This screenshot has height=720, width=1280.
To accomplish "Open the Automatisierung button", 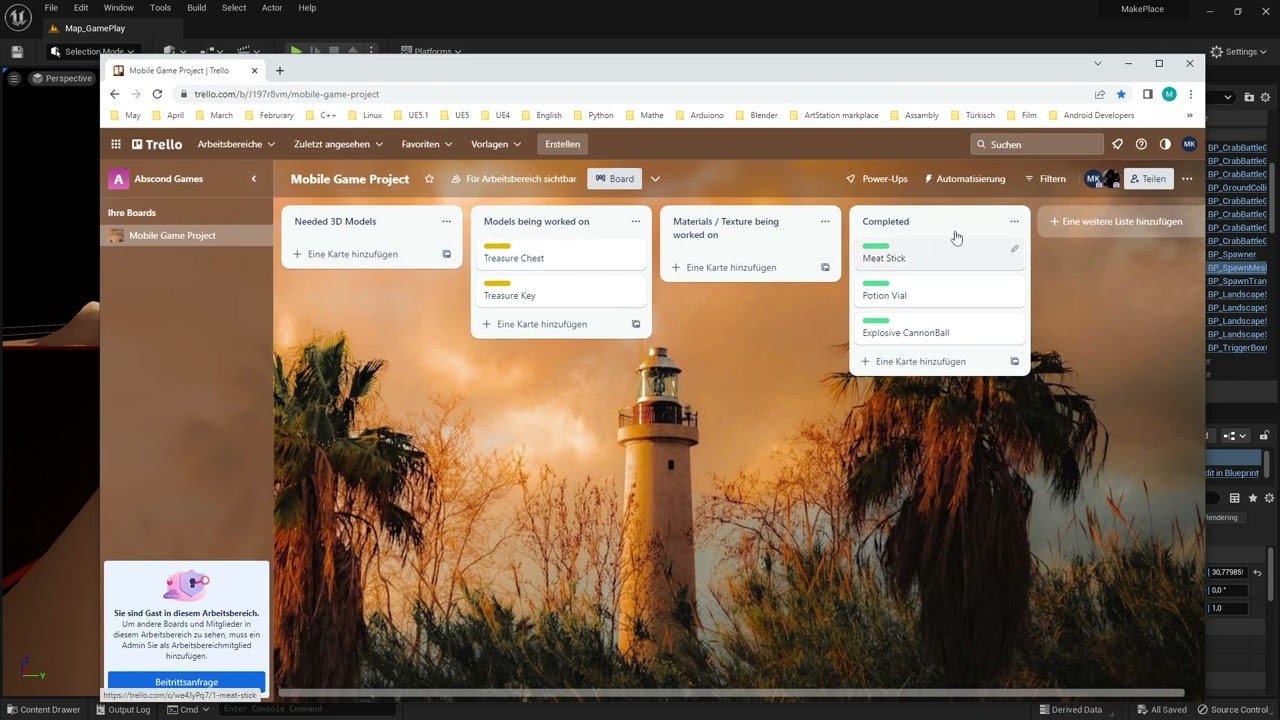I will 965,179.
